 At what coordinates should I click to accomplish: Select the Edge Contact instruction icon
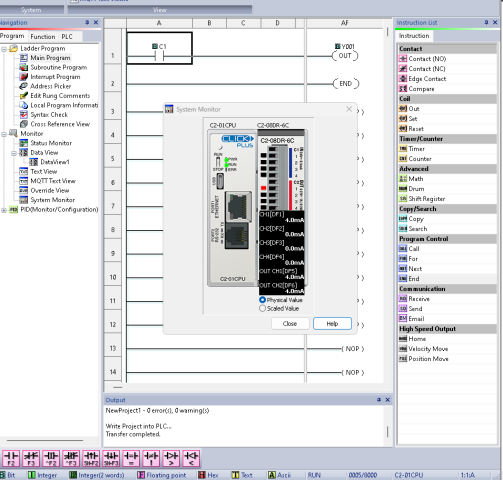pos(403,79)
